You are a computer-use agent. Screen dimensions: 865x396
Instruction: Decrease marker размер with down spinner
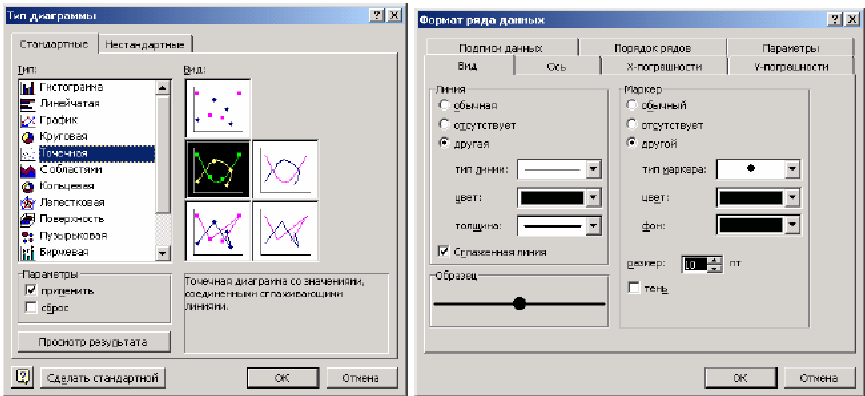point(714,269)
